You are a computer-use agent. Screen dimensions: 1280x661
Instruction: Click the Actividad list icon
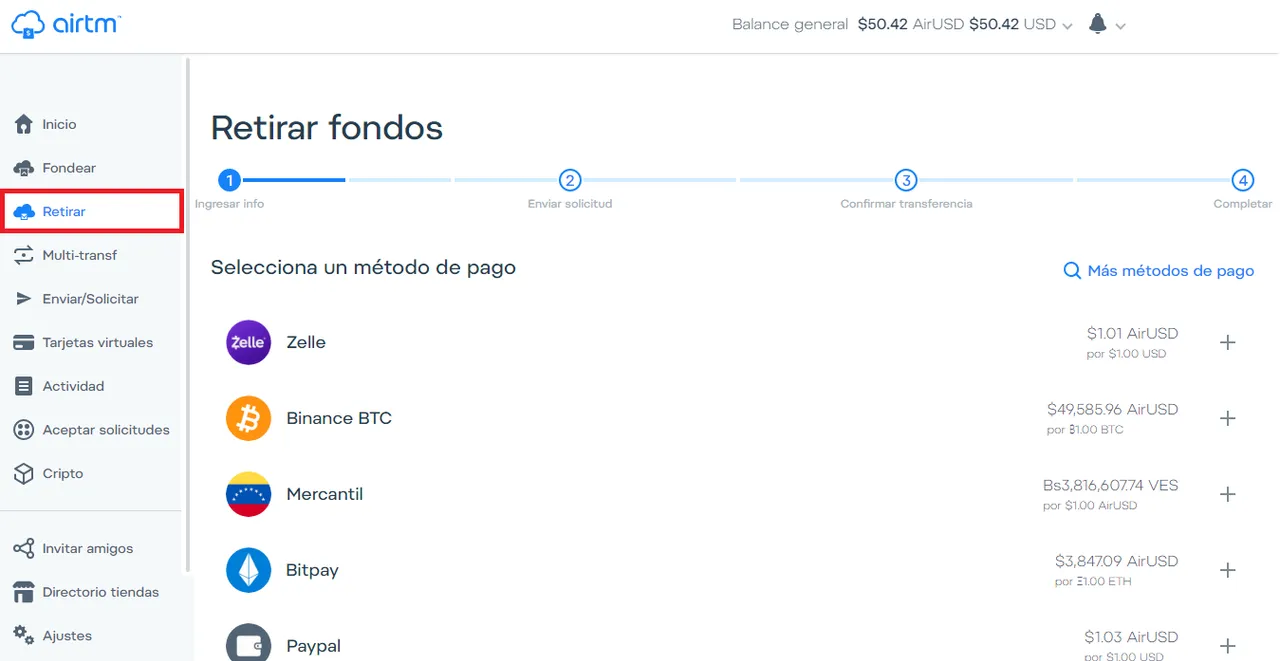(24, 386)
